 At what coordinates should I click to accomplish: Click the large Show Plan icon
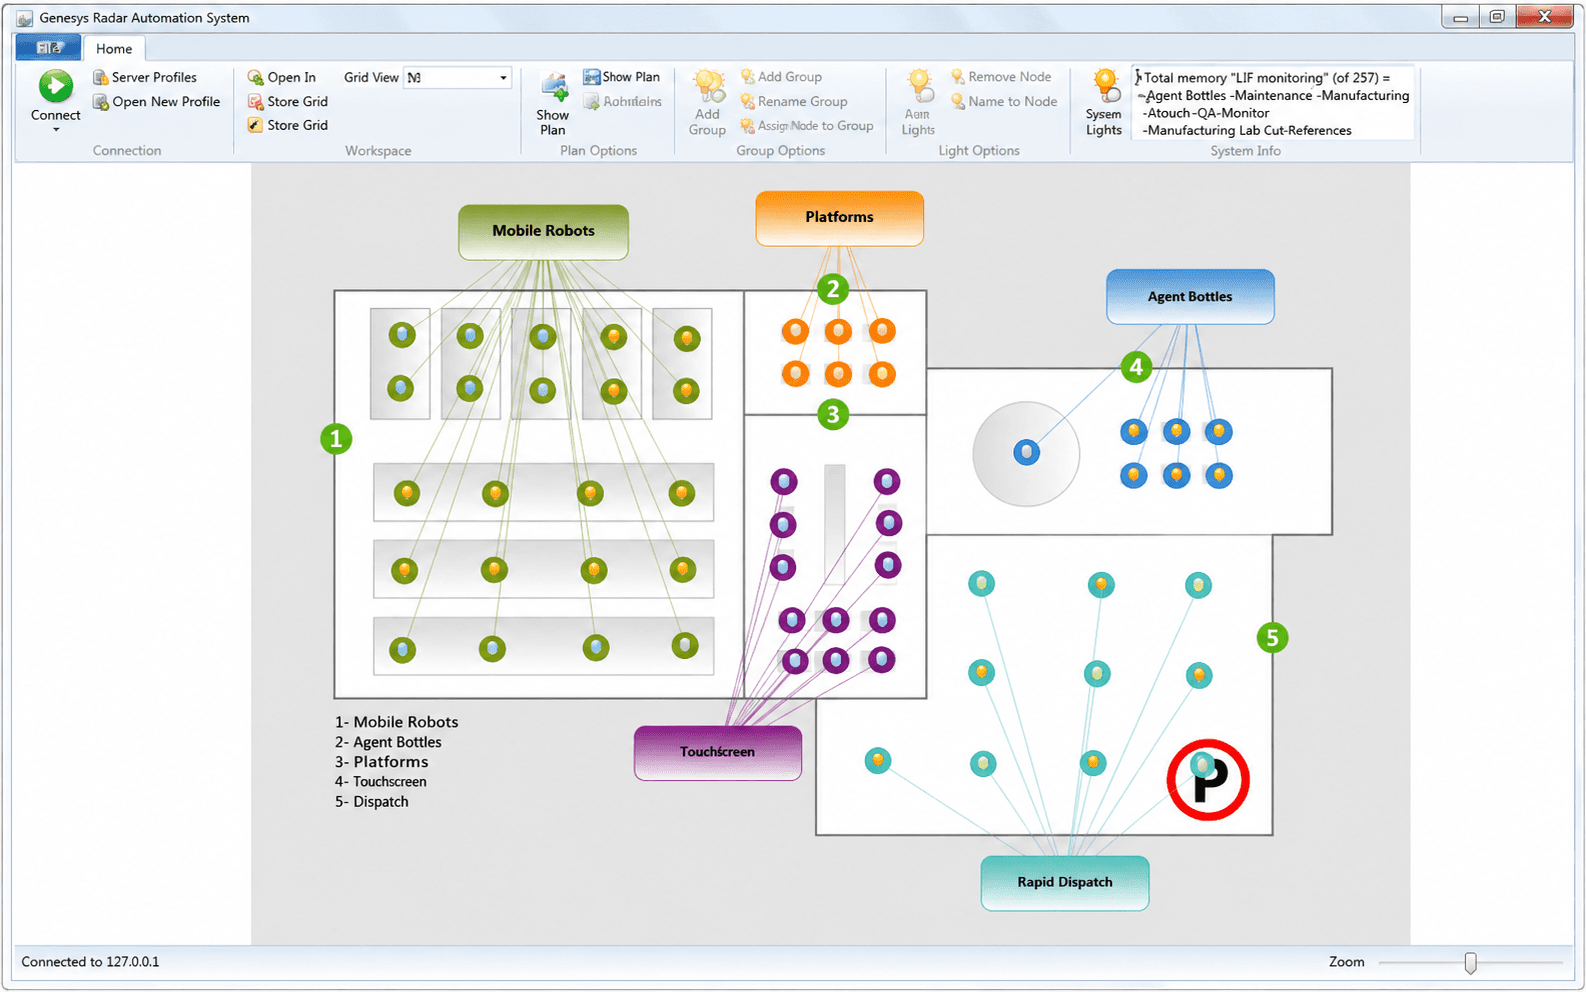553,88
